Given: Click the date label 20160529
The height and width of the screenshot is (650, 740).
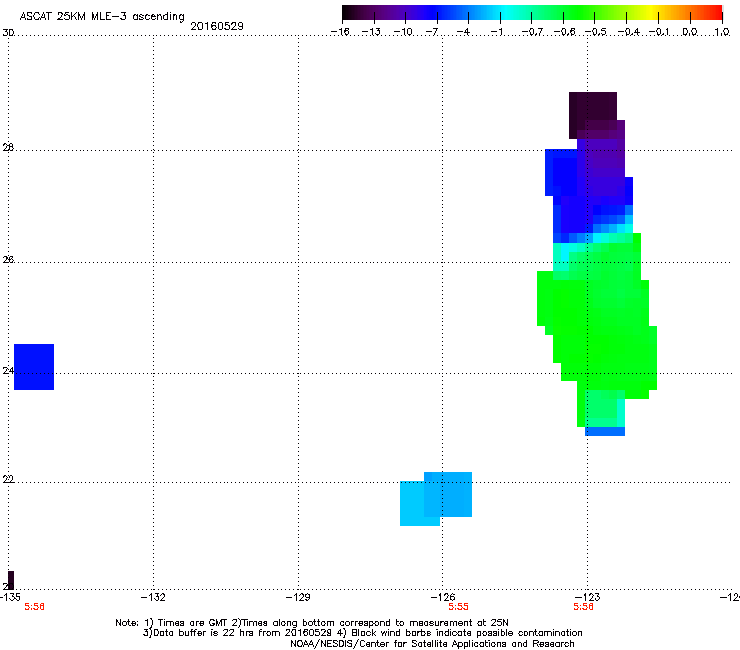Looking at the screenshot, I should (217, 26).
